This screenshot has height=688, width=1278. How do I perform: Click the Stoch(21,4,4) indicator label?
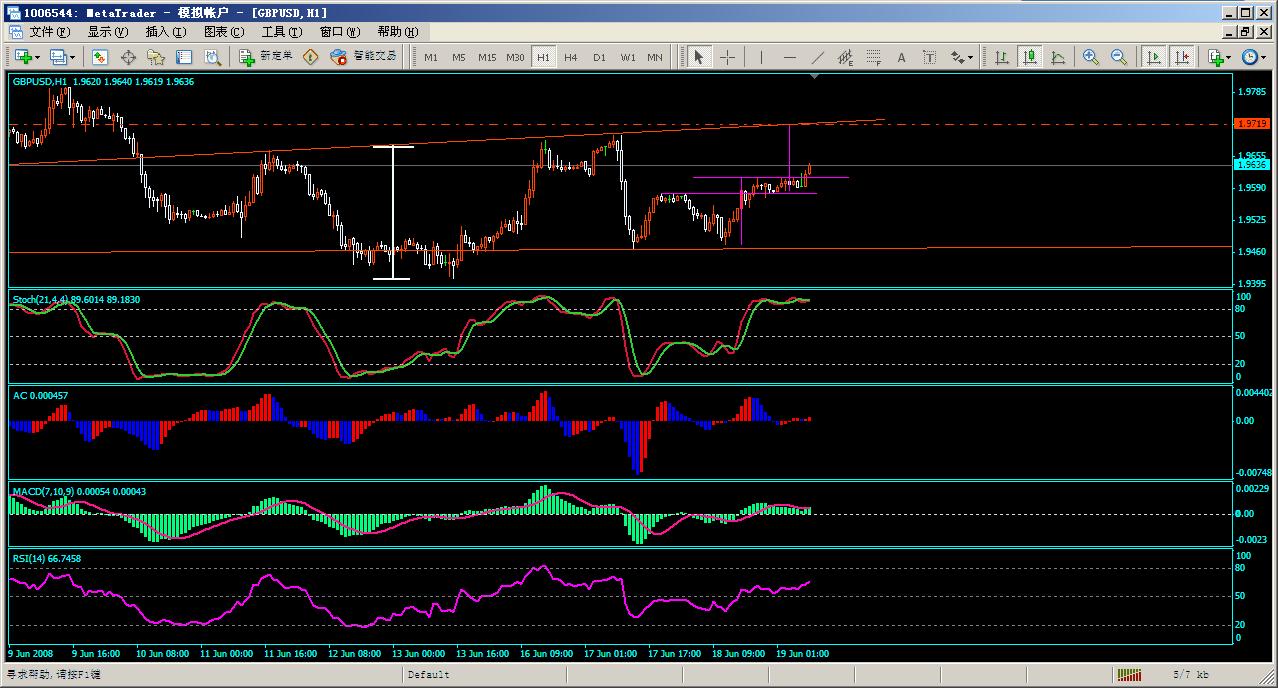(x=76, y=299)
